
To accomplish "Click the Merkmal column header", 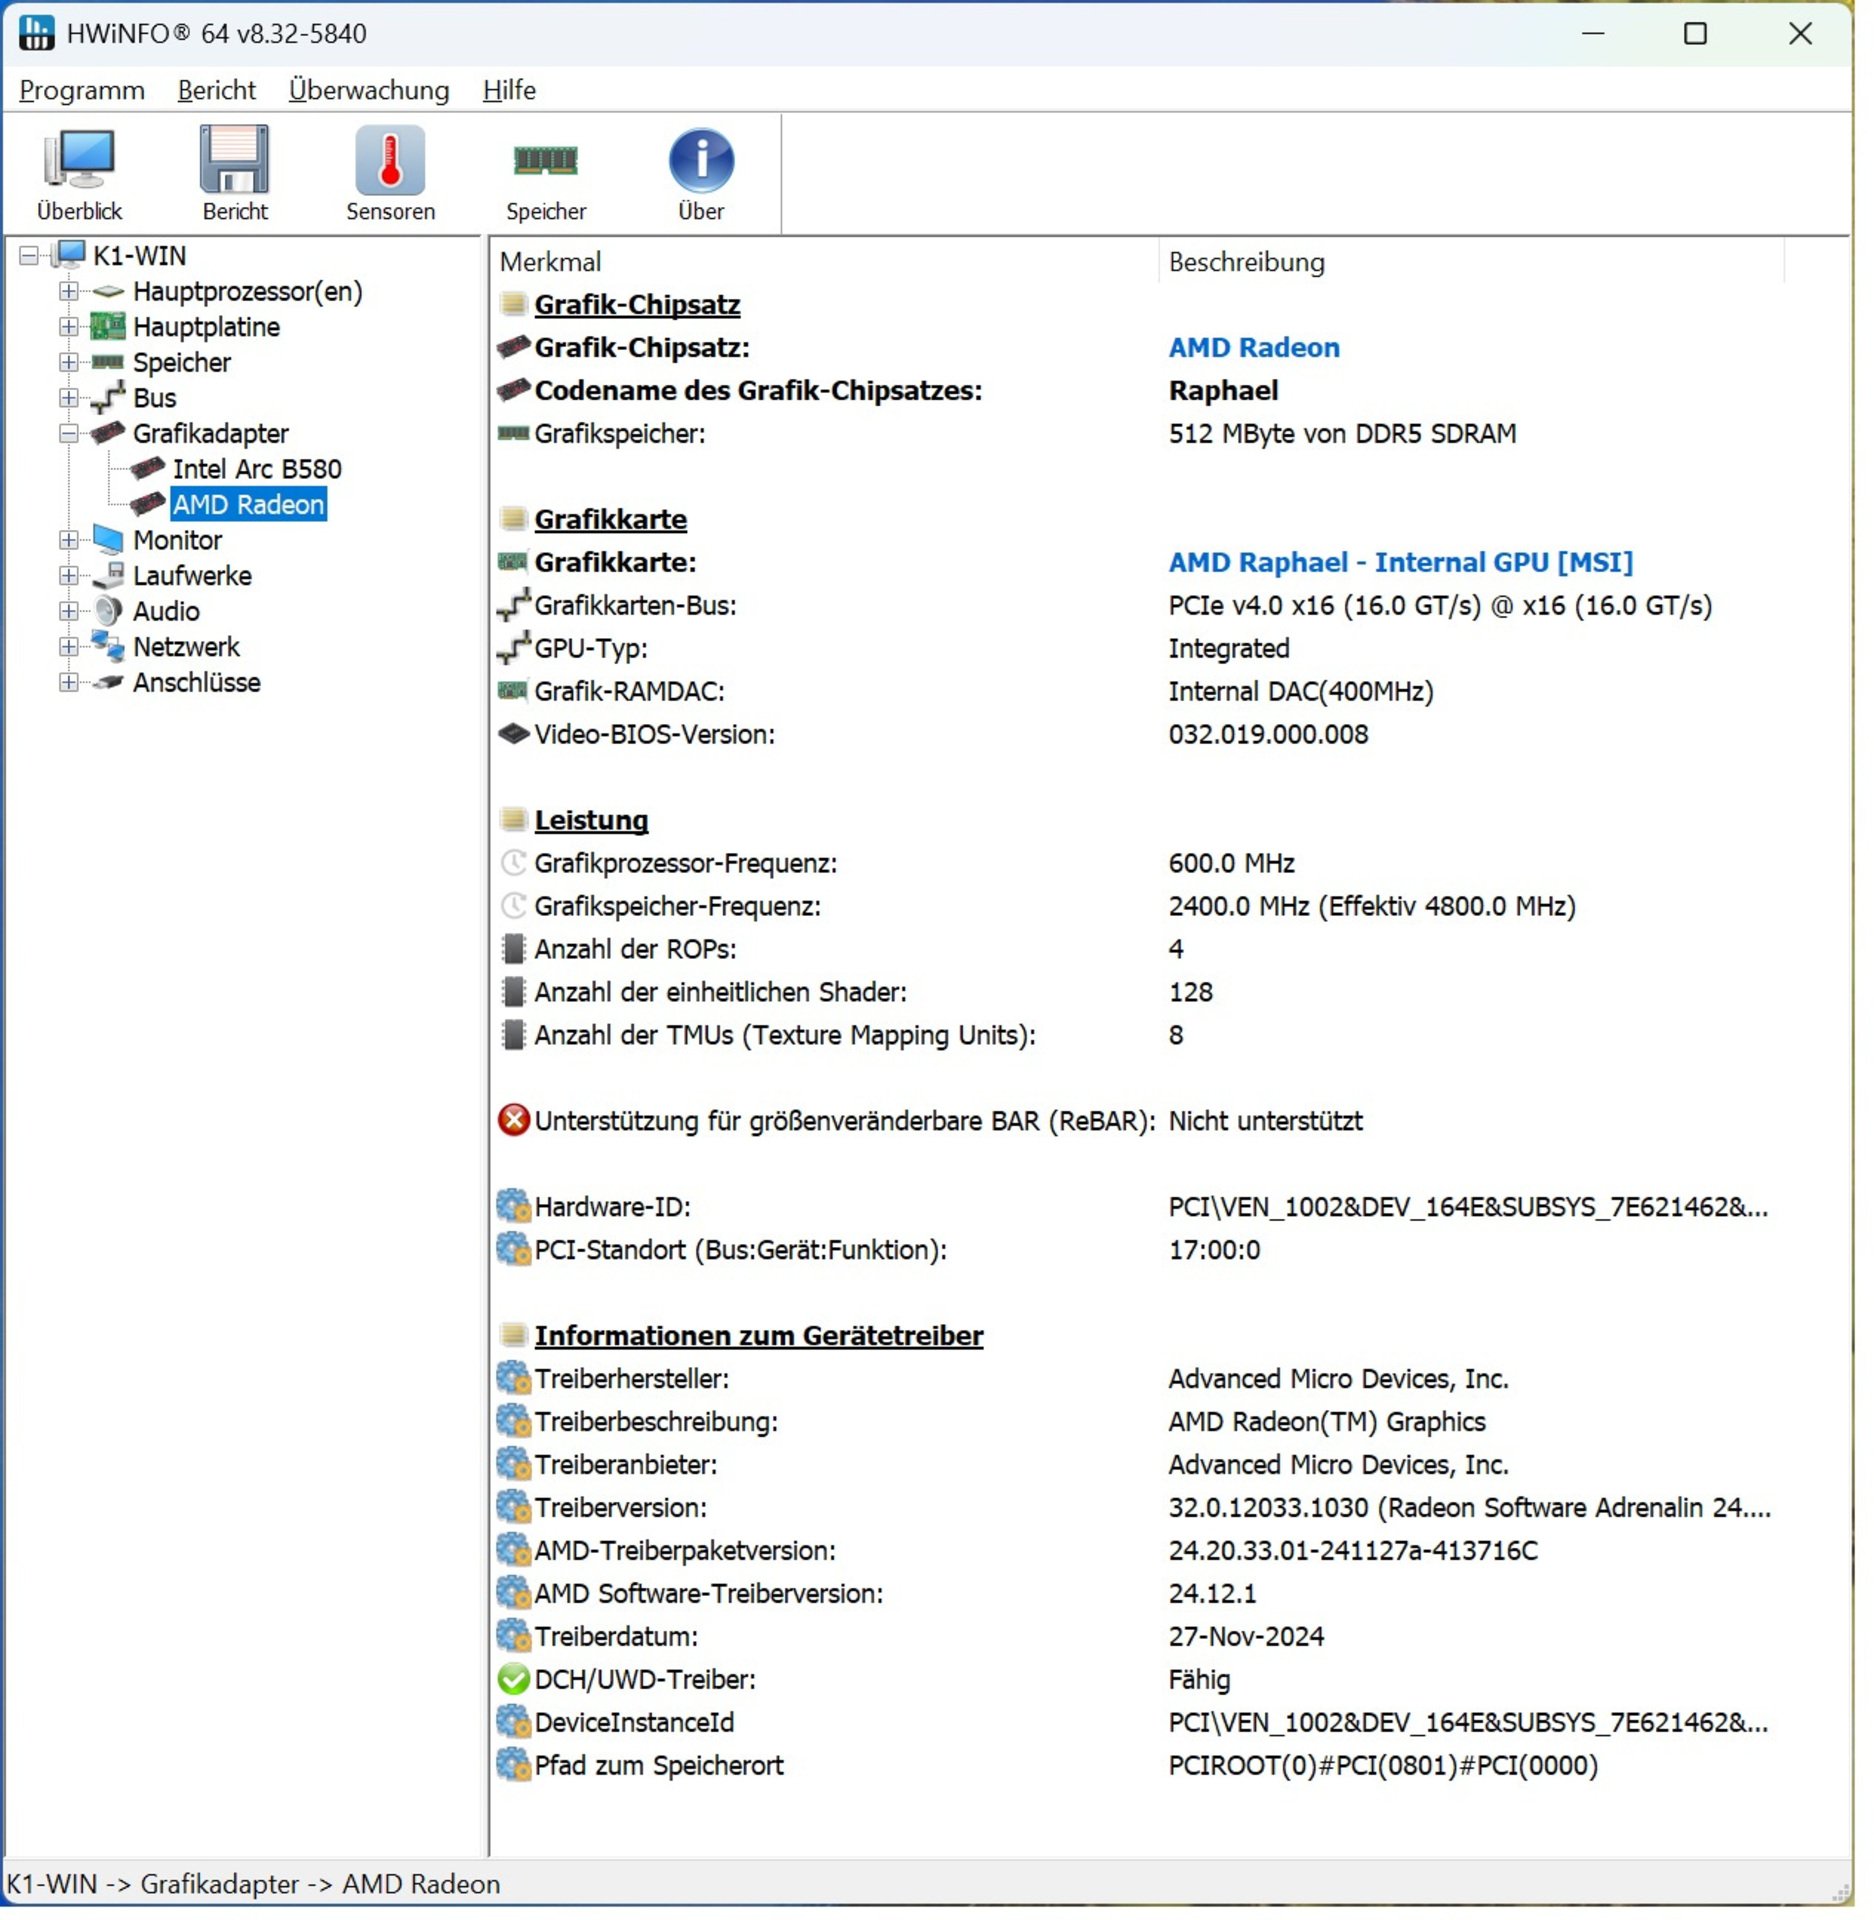I will tap(825, 263).
